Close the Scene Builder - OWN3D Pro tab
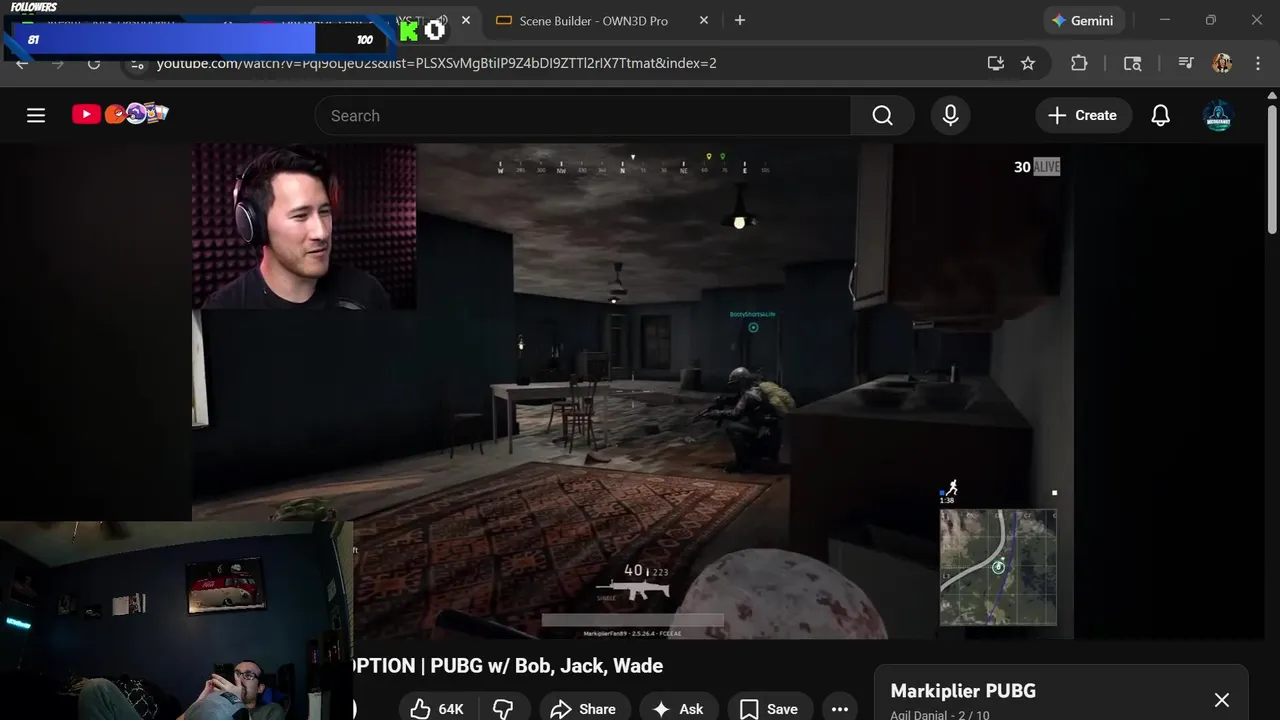The image size is (1280, 720). click(704, 20)
